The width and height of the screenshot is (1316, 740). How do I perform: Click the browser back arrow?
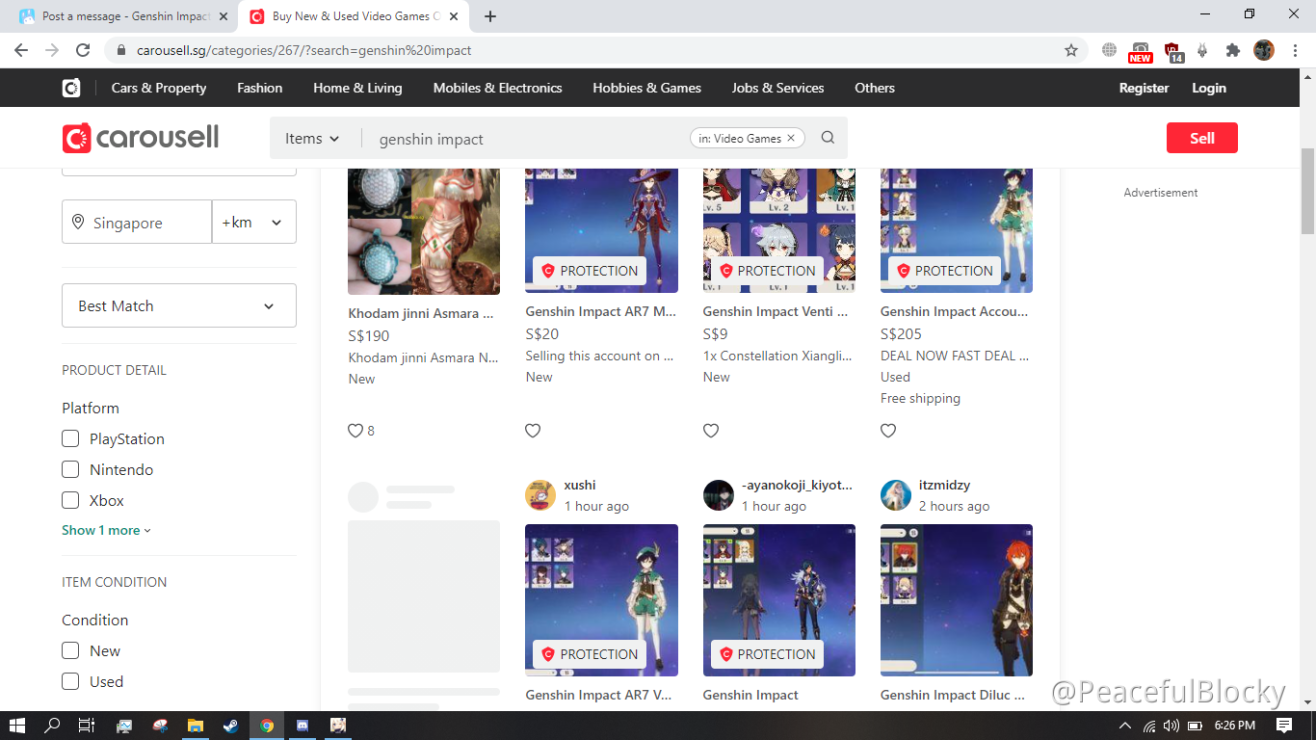pyautogui.click(x=21, y=50)
